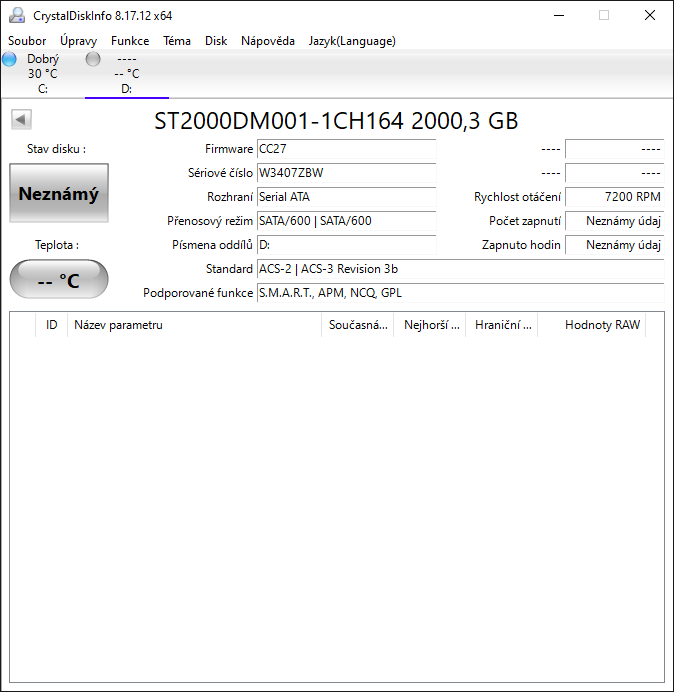Screen dimensions: 674x692
Task: Click the serial number field W3407ZBW
Action: (x=346, y=173)
